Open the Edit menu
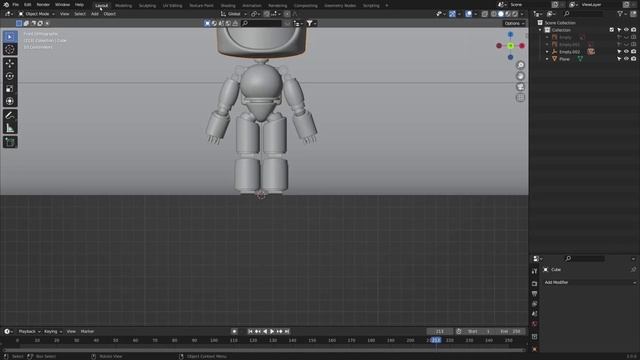The image size is (640, 360). 27,4
